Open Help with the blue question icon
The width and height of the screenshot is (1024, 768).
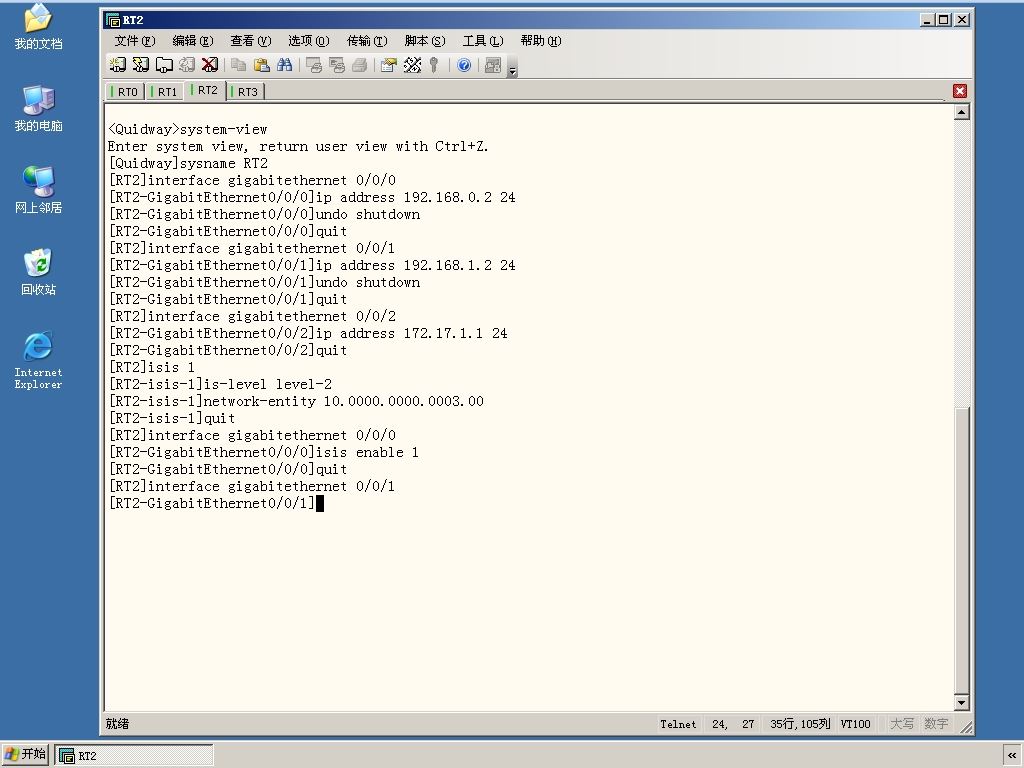pos(464,65)
